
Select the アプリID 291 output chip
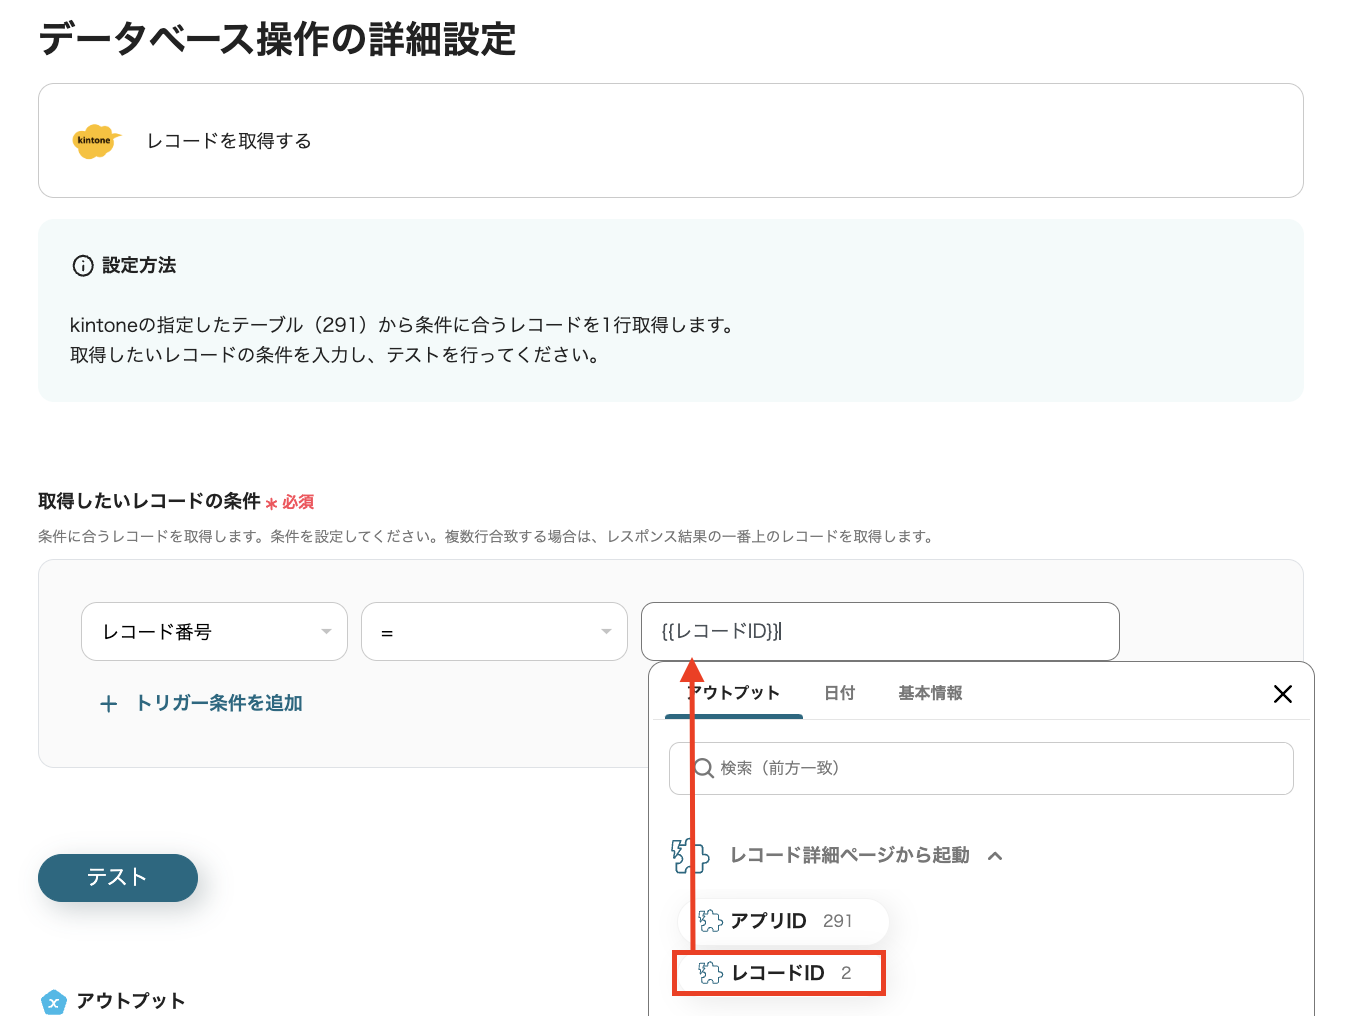coord(783,921)
